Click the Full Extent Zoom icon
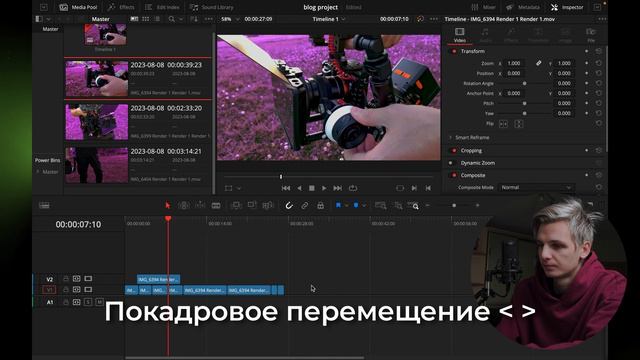The height and width of the screenshot is (360, 640). pos(380,206)
